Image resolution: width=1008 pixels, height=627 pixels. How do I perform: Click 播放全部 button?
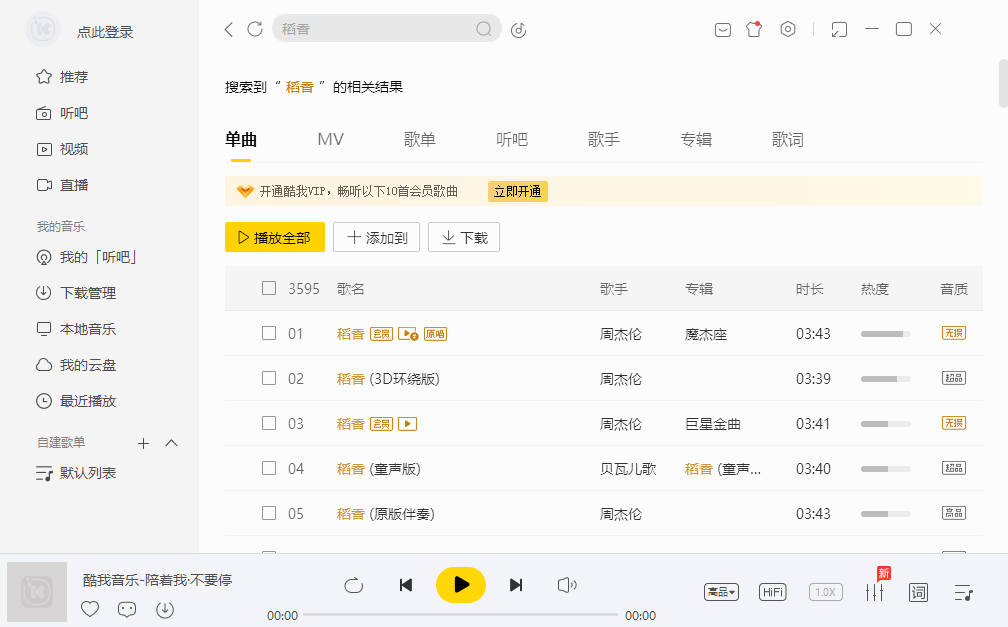click(274, 237)
